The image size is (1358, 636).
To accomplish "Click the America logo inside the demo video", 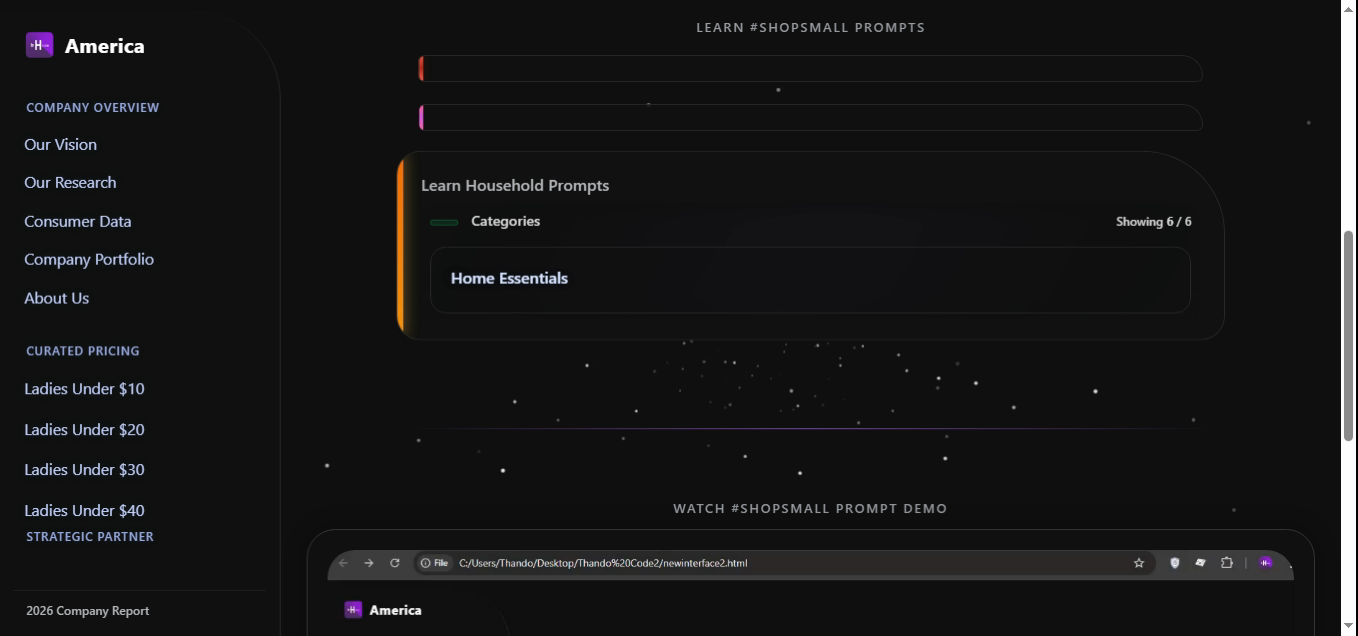I will [x=353, y=610].
